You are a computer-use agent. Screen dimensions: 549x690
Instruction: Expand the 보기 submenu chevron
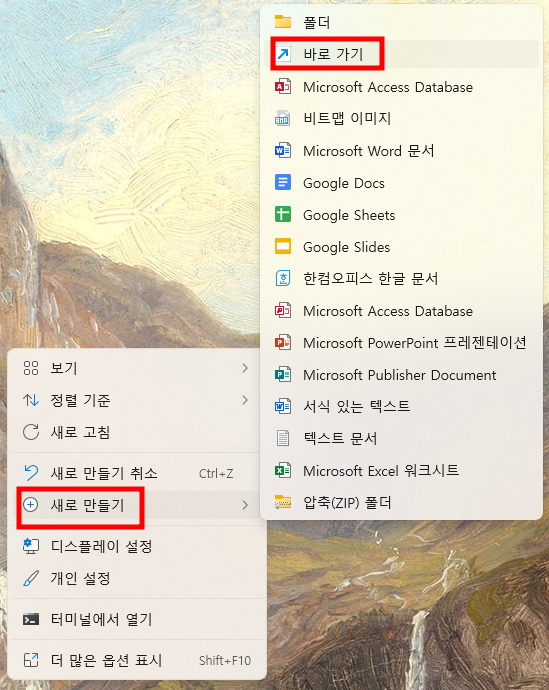pos(245,368)
